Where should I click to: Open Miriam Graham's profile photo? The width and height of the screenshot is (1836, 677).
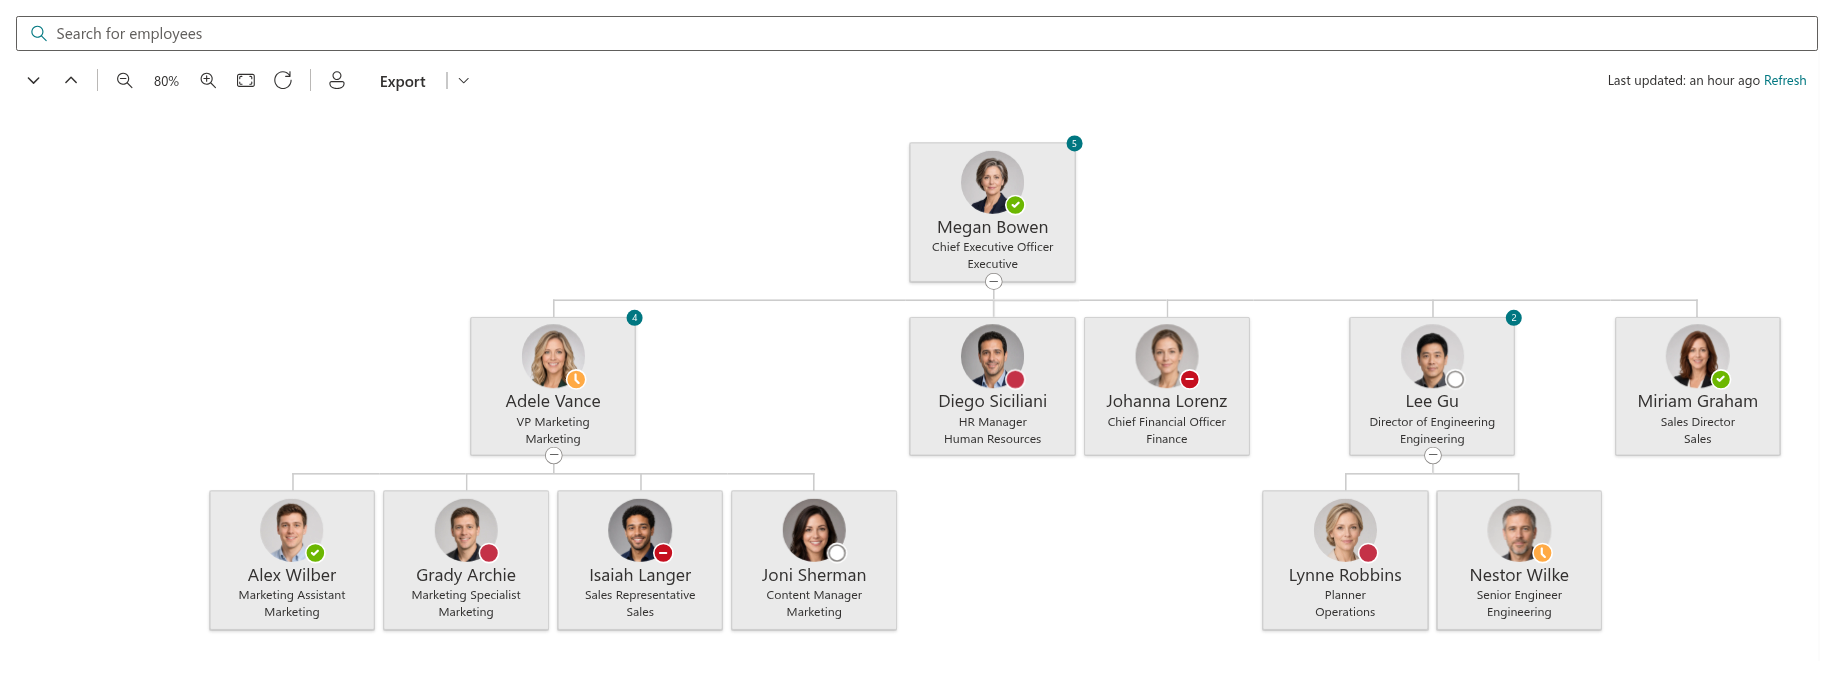(1697, 356)
